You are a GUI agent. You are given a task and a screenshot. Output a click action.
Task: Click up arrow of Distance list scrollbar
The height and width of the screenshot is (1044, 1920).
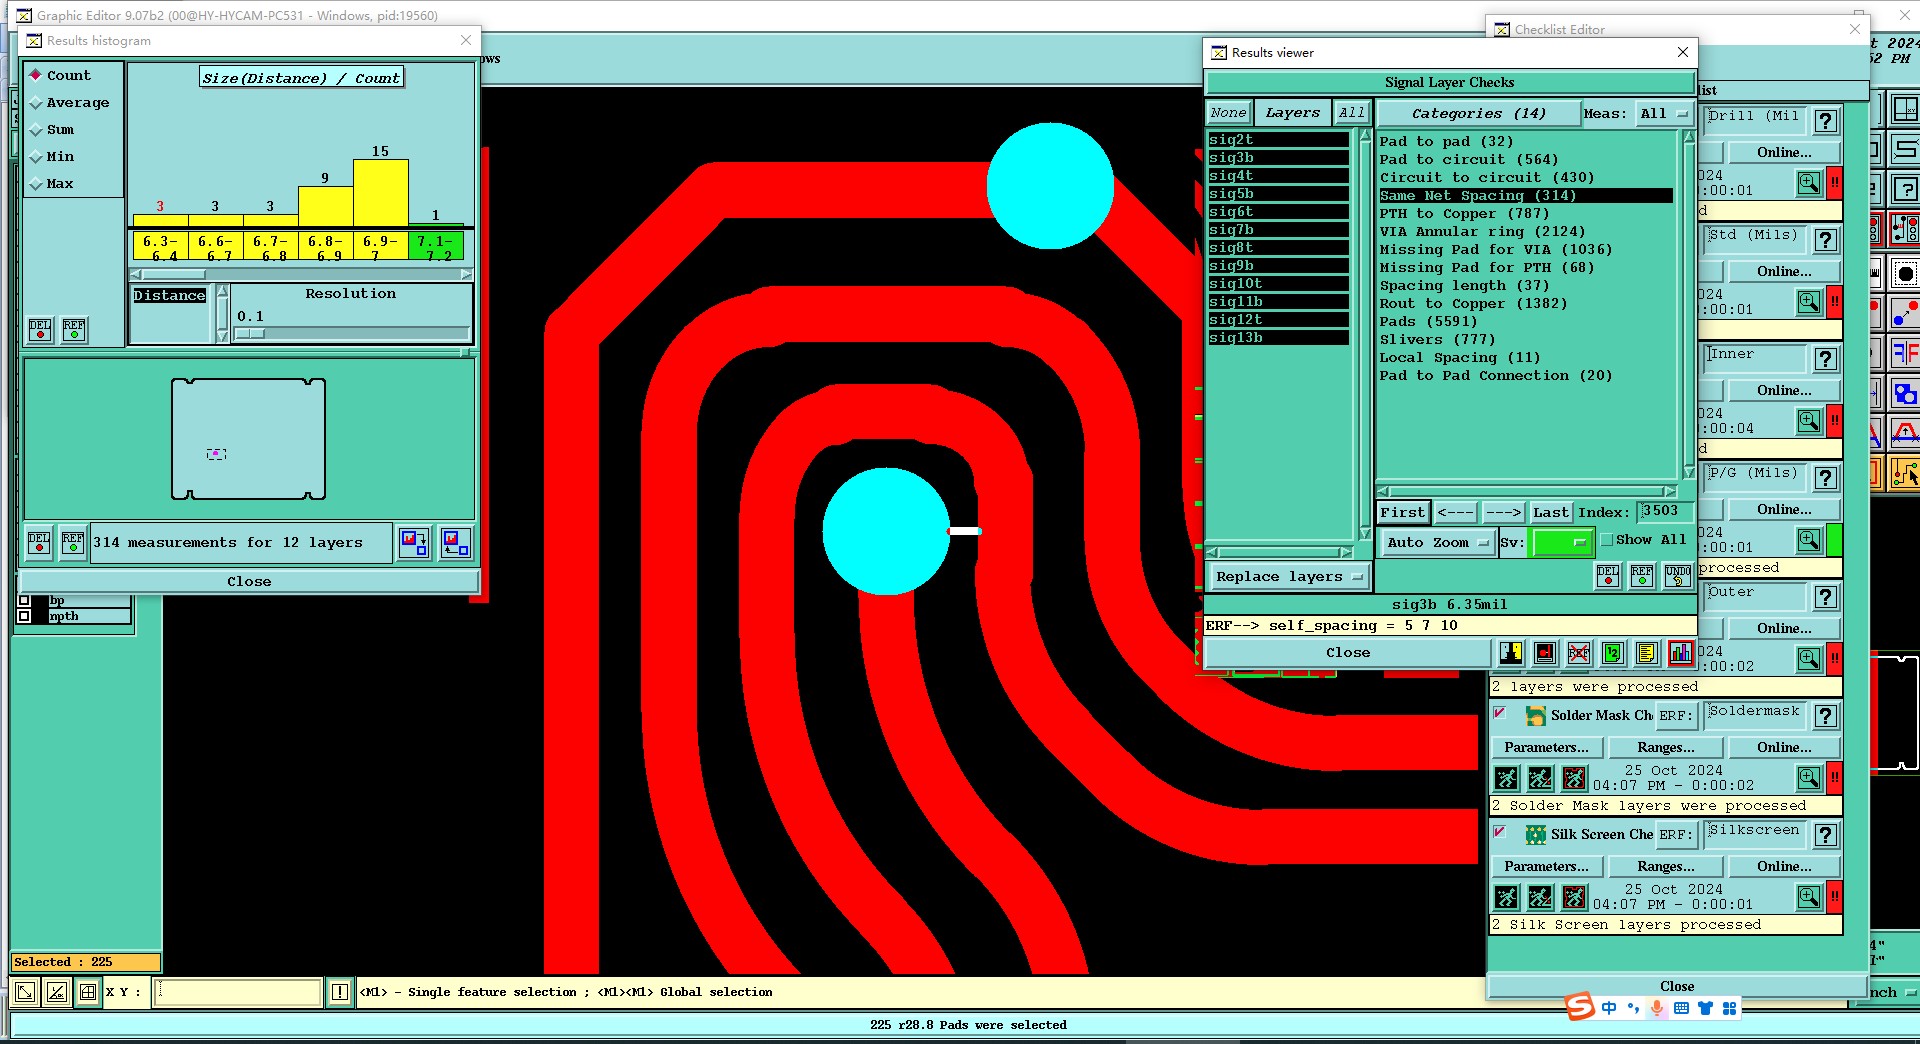point(222,291)
